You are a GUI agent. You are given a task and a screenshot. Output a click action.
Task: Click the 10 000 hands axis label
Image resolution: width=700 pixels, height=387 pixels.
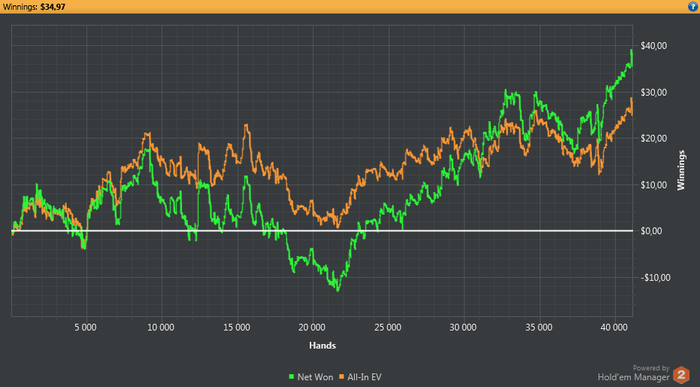pos(161,328)
